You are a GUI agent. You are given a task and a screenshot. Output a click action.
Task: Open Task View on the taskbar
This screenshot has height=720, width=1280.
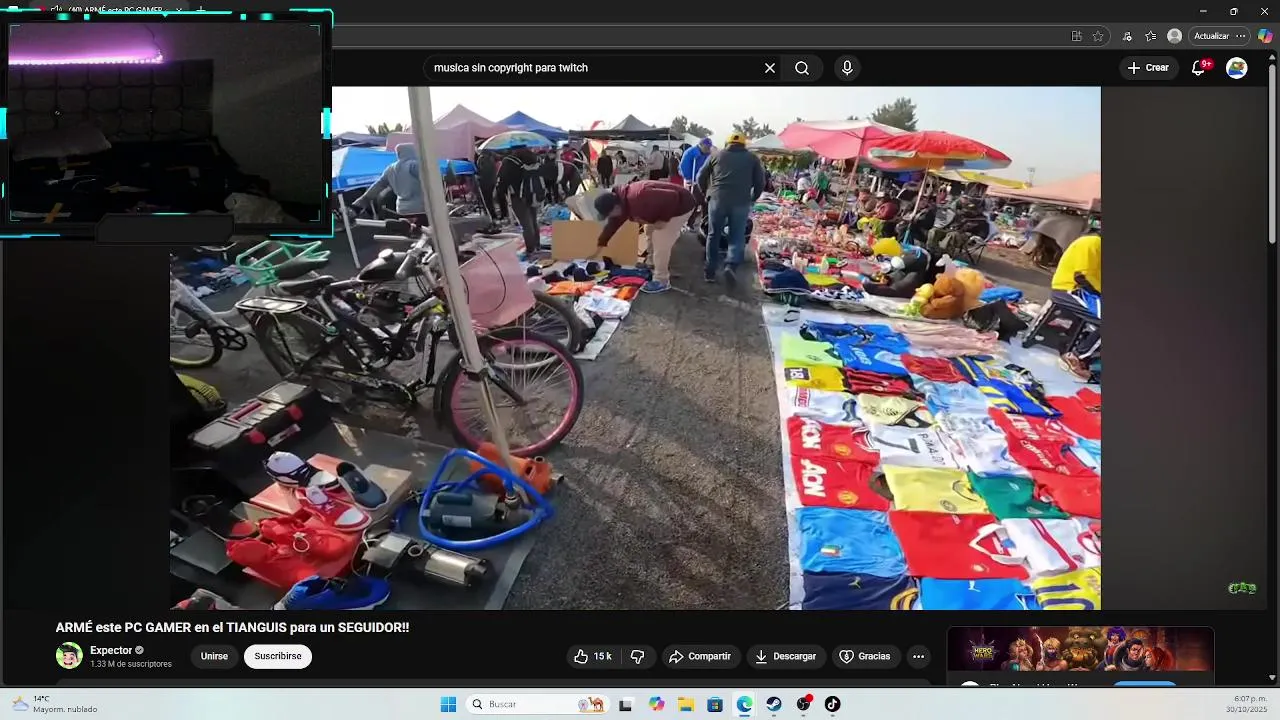625,704
